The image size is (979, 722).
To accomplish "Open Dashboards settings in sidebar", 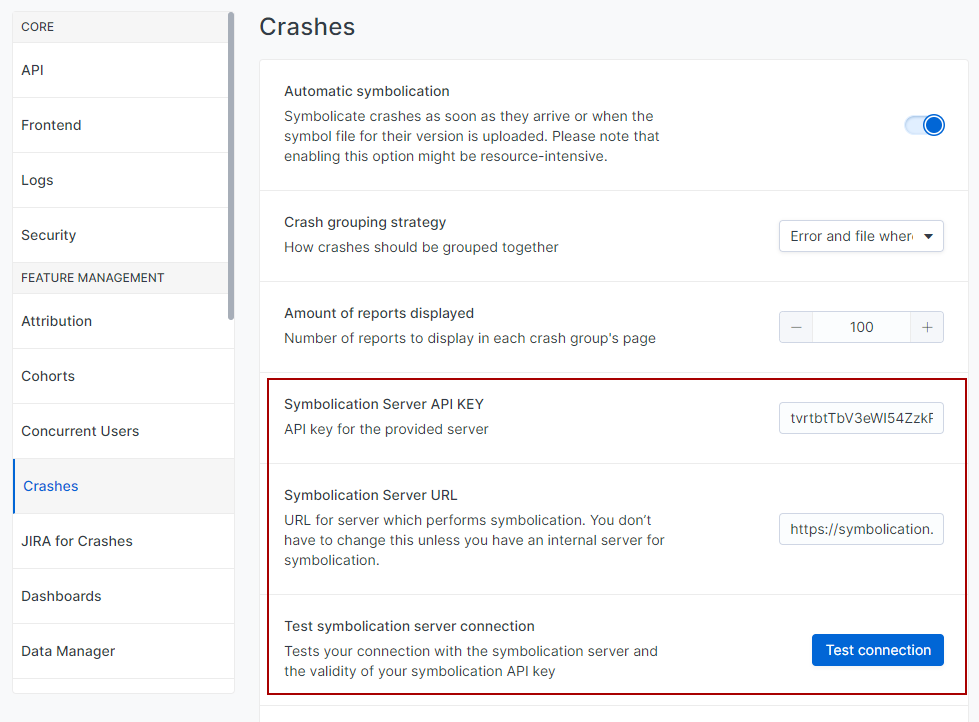I will coord(124,596).
